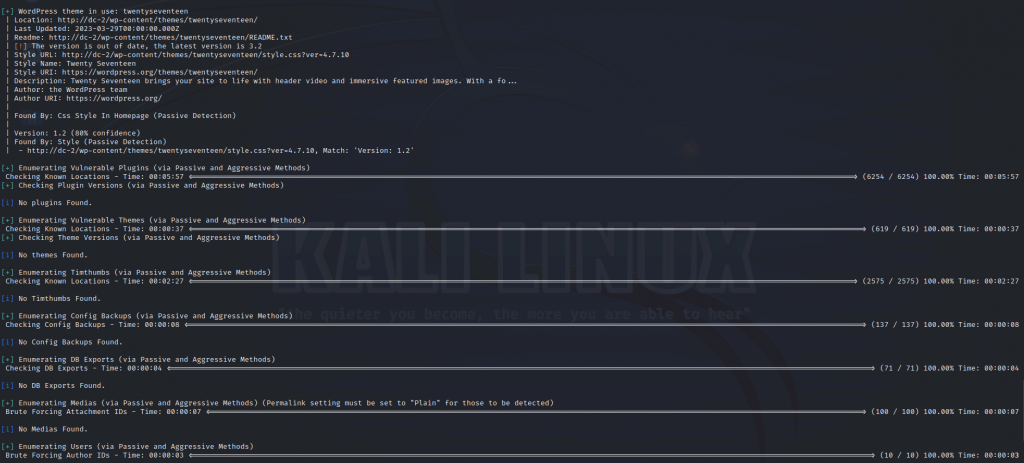
Task: Click the "Checking Theme Versions" line
Action: [140, 238]
